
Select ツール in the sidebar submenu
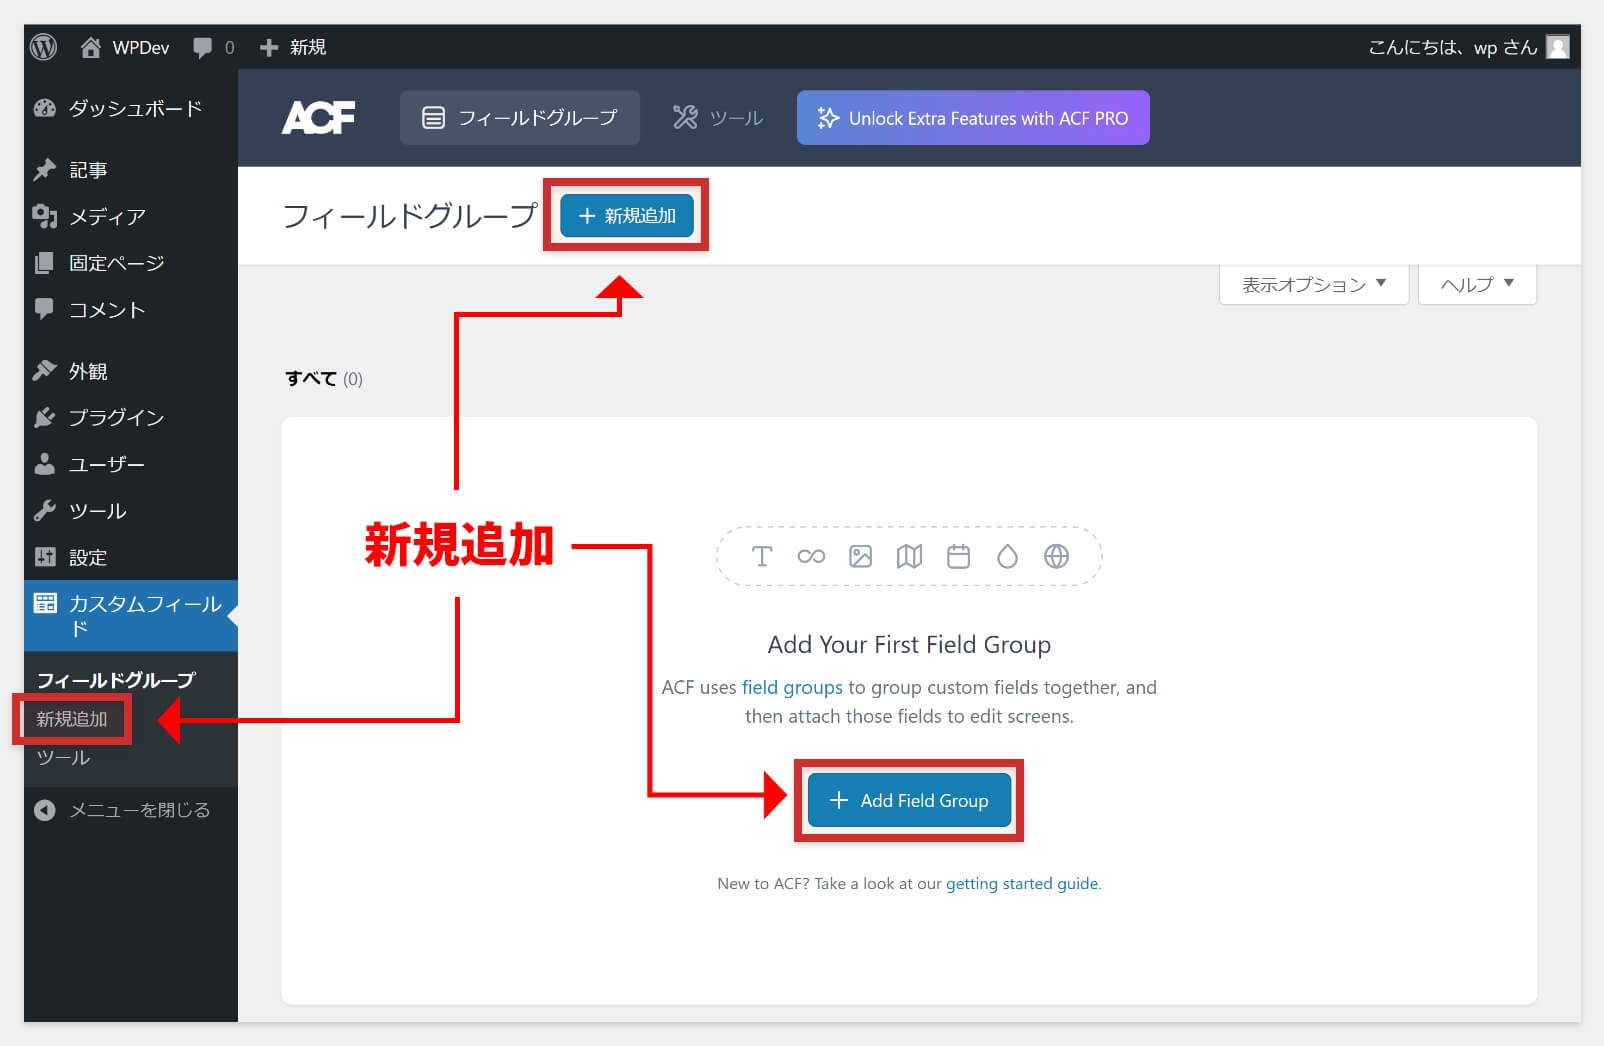coord(64,758)
